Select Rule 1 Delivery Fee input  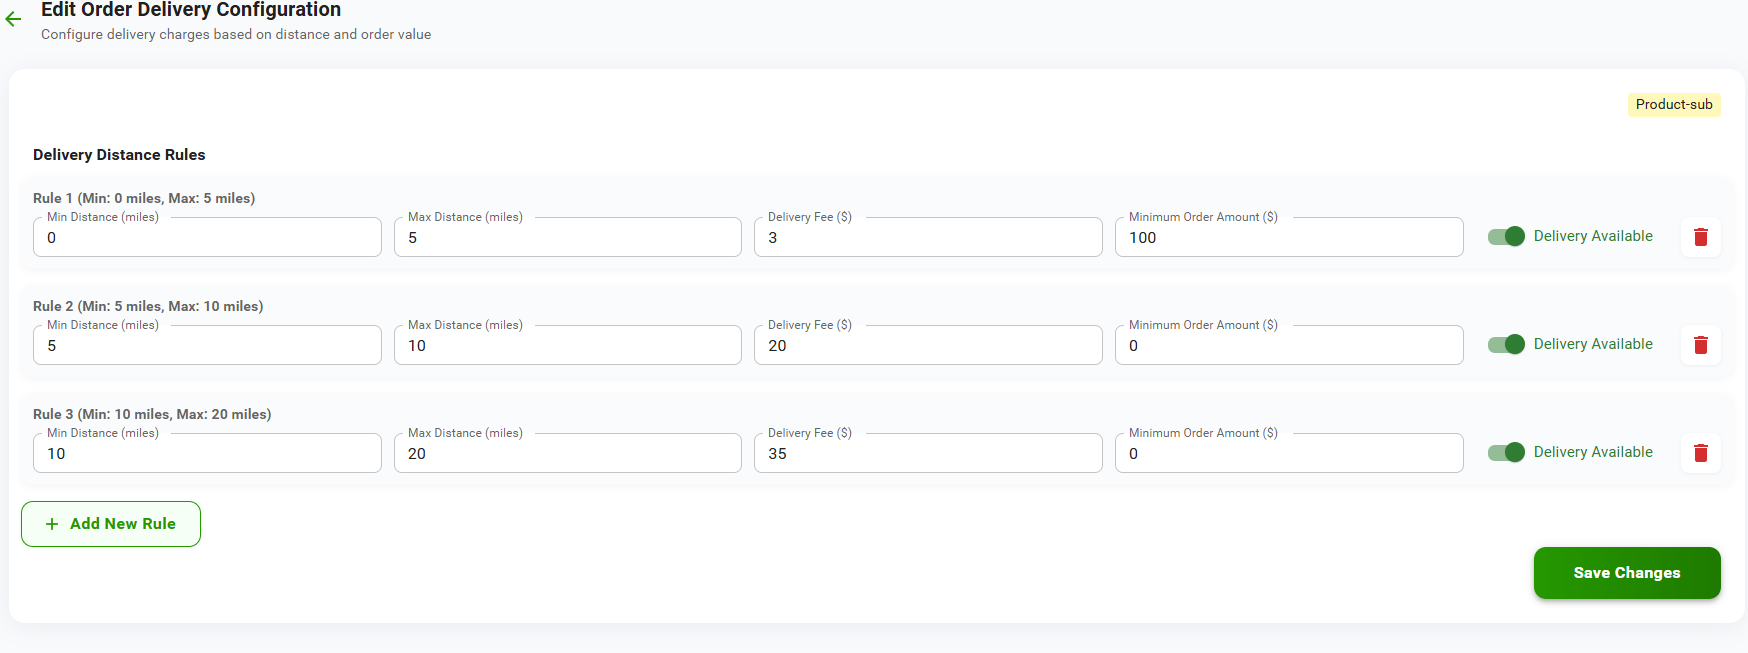coord(927,238)
